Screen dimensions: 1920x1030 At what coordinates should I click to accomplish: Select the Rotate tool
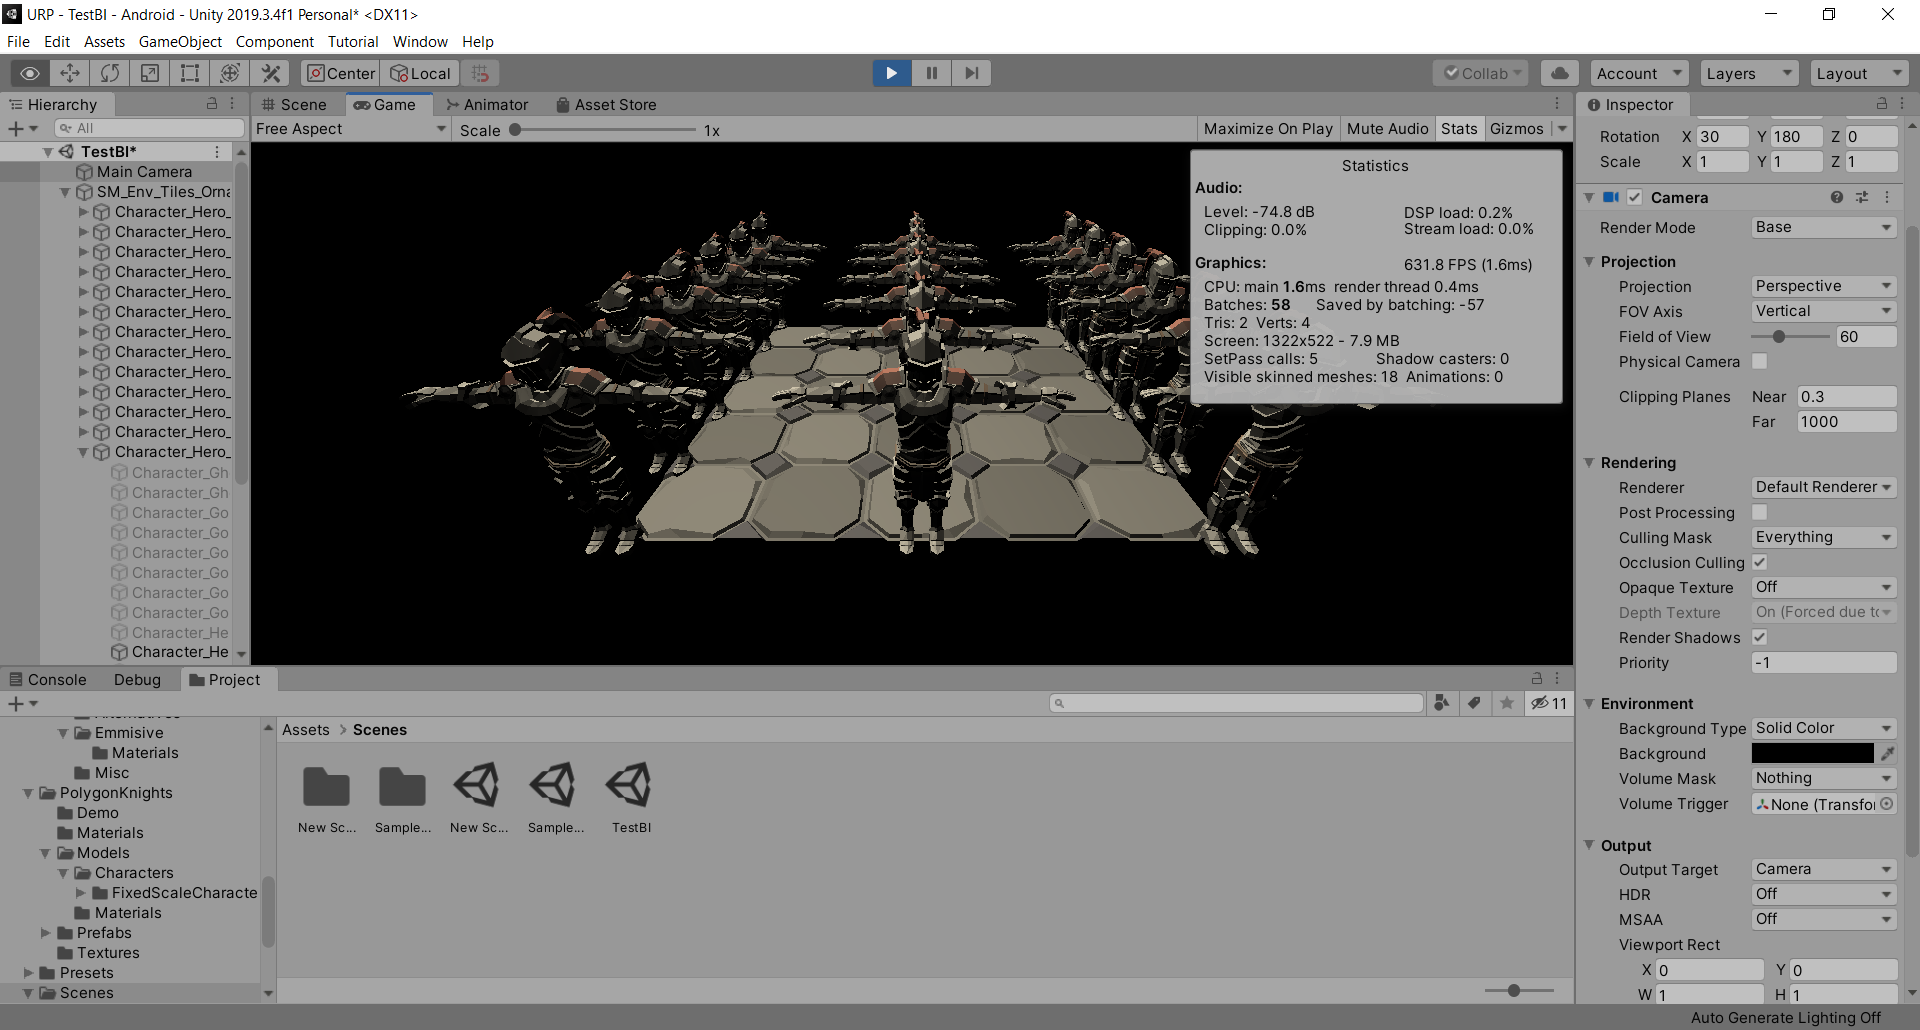pyautogui.click(x=110, y=73)
